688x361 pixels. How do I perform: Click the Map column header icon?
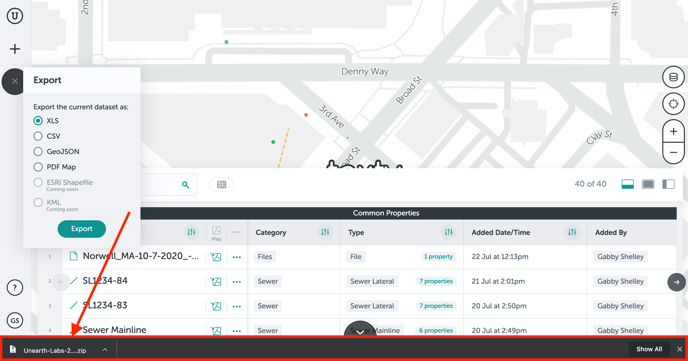[x=216, y=233]
